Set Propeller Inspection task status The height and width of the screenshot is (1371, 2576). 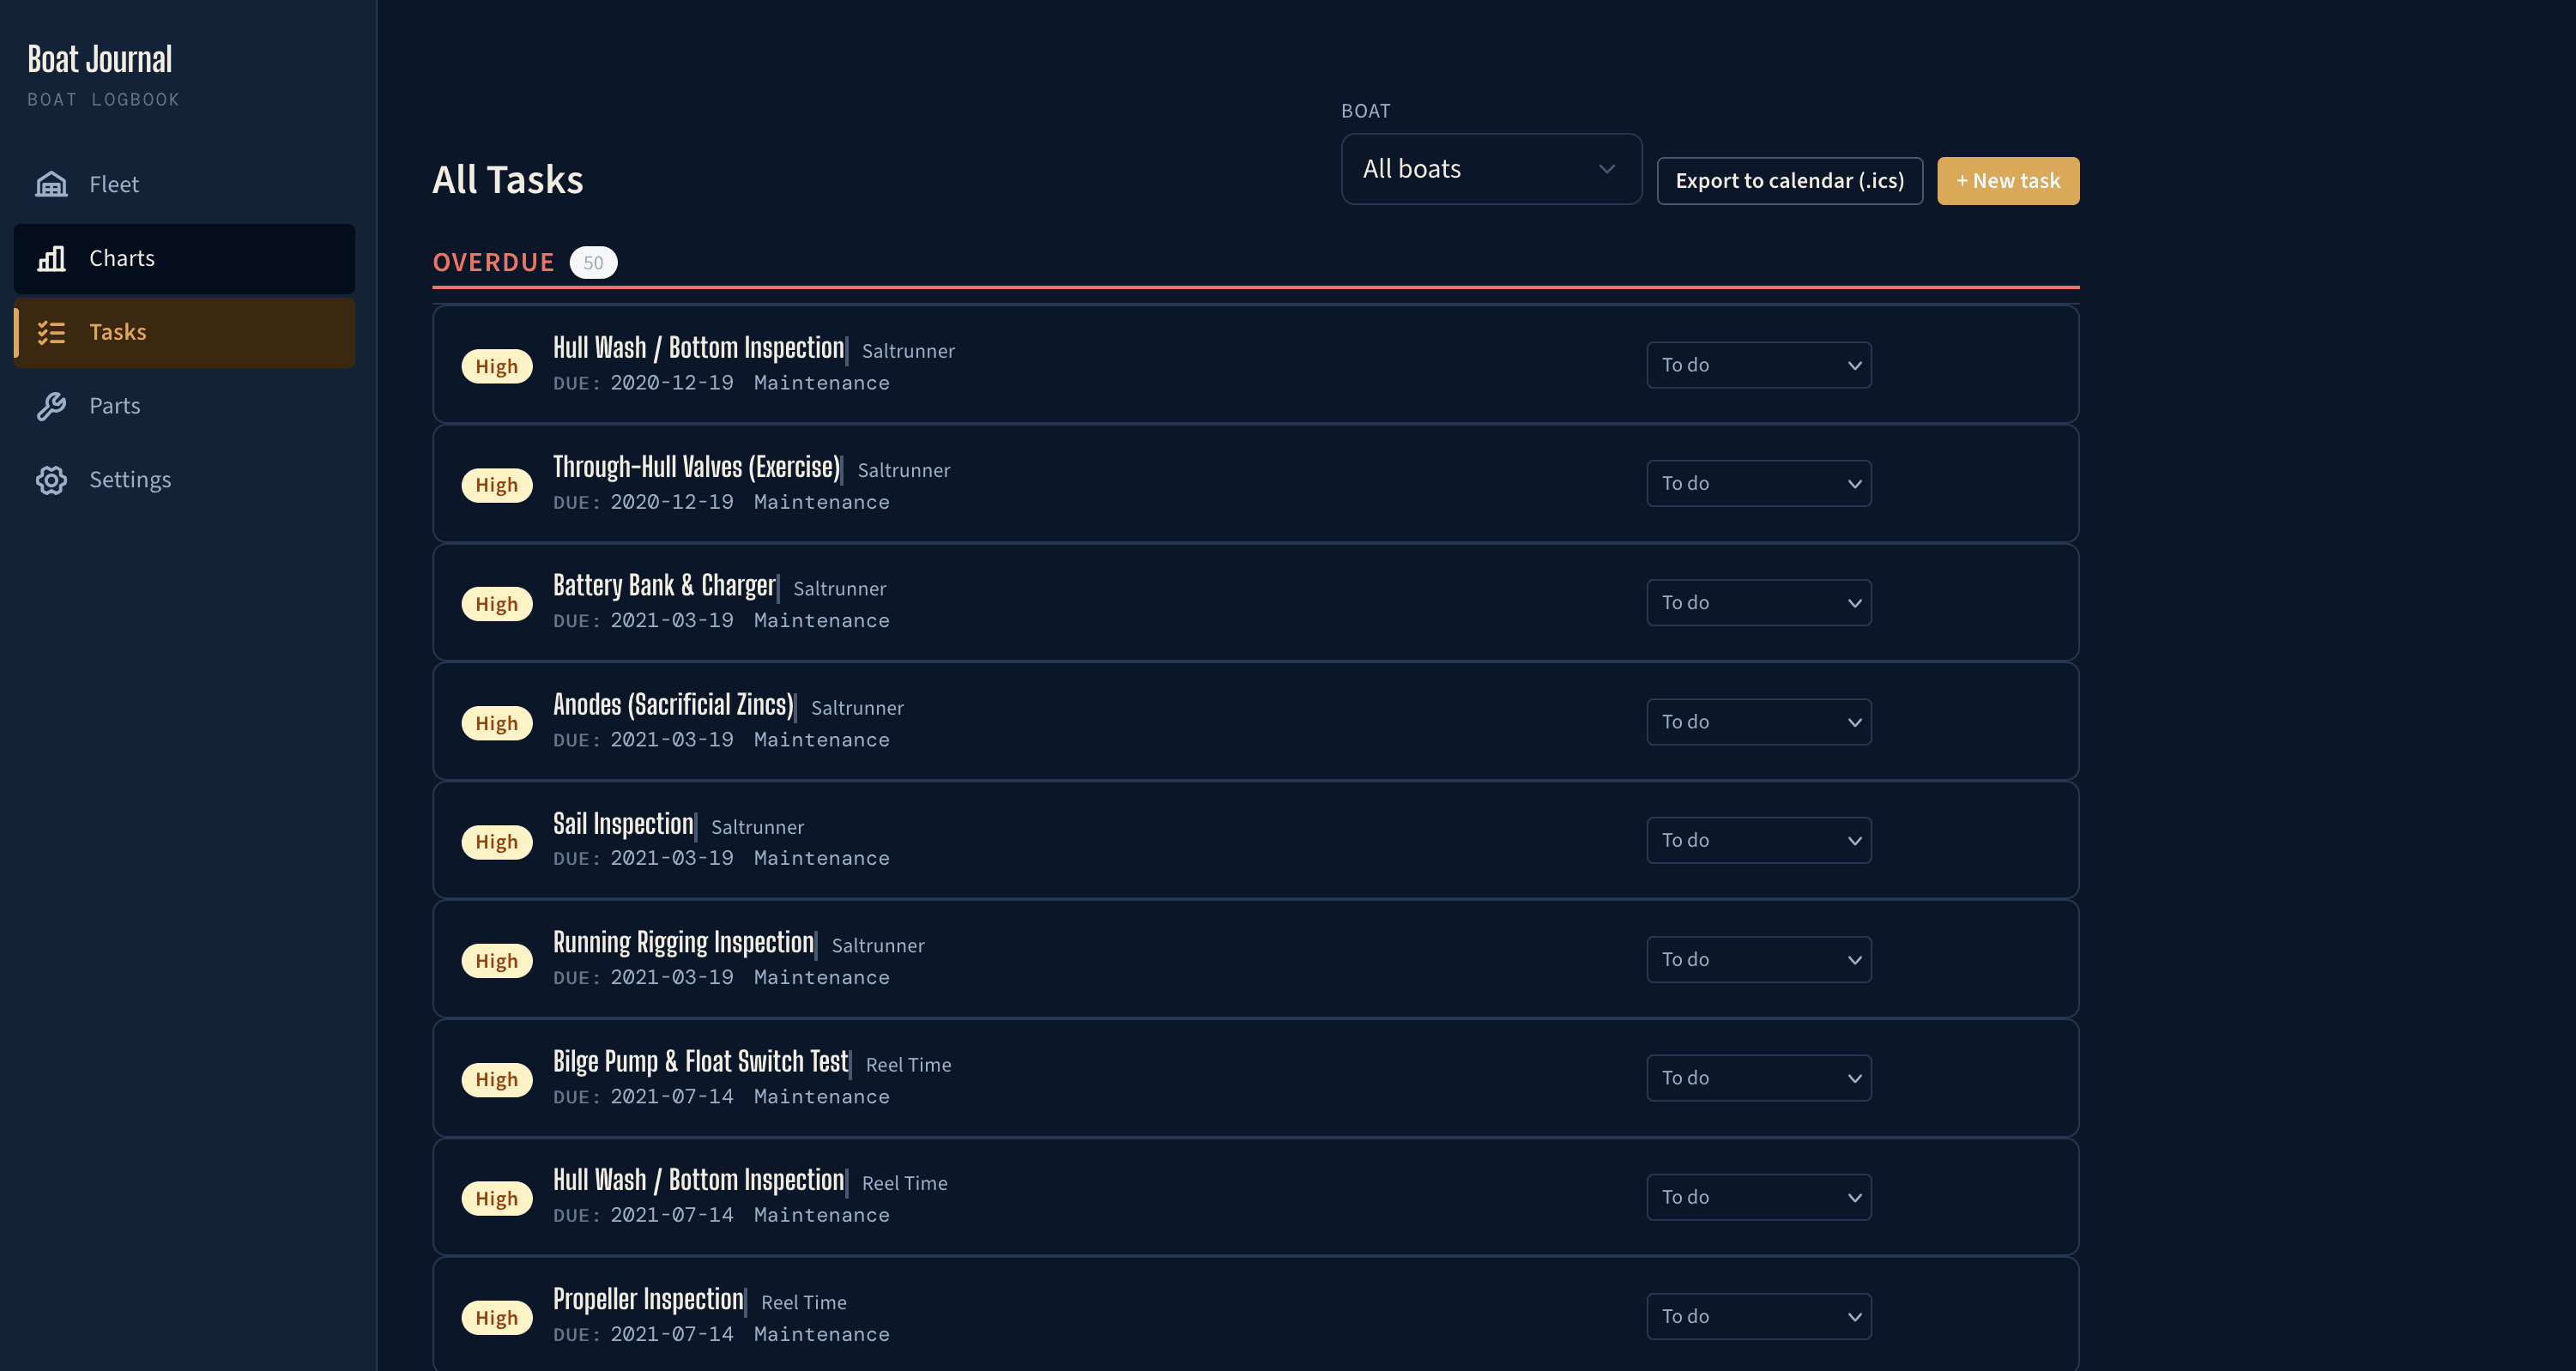[x=1759, y=1316]
